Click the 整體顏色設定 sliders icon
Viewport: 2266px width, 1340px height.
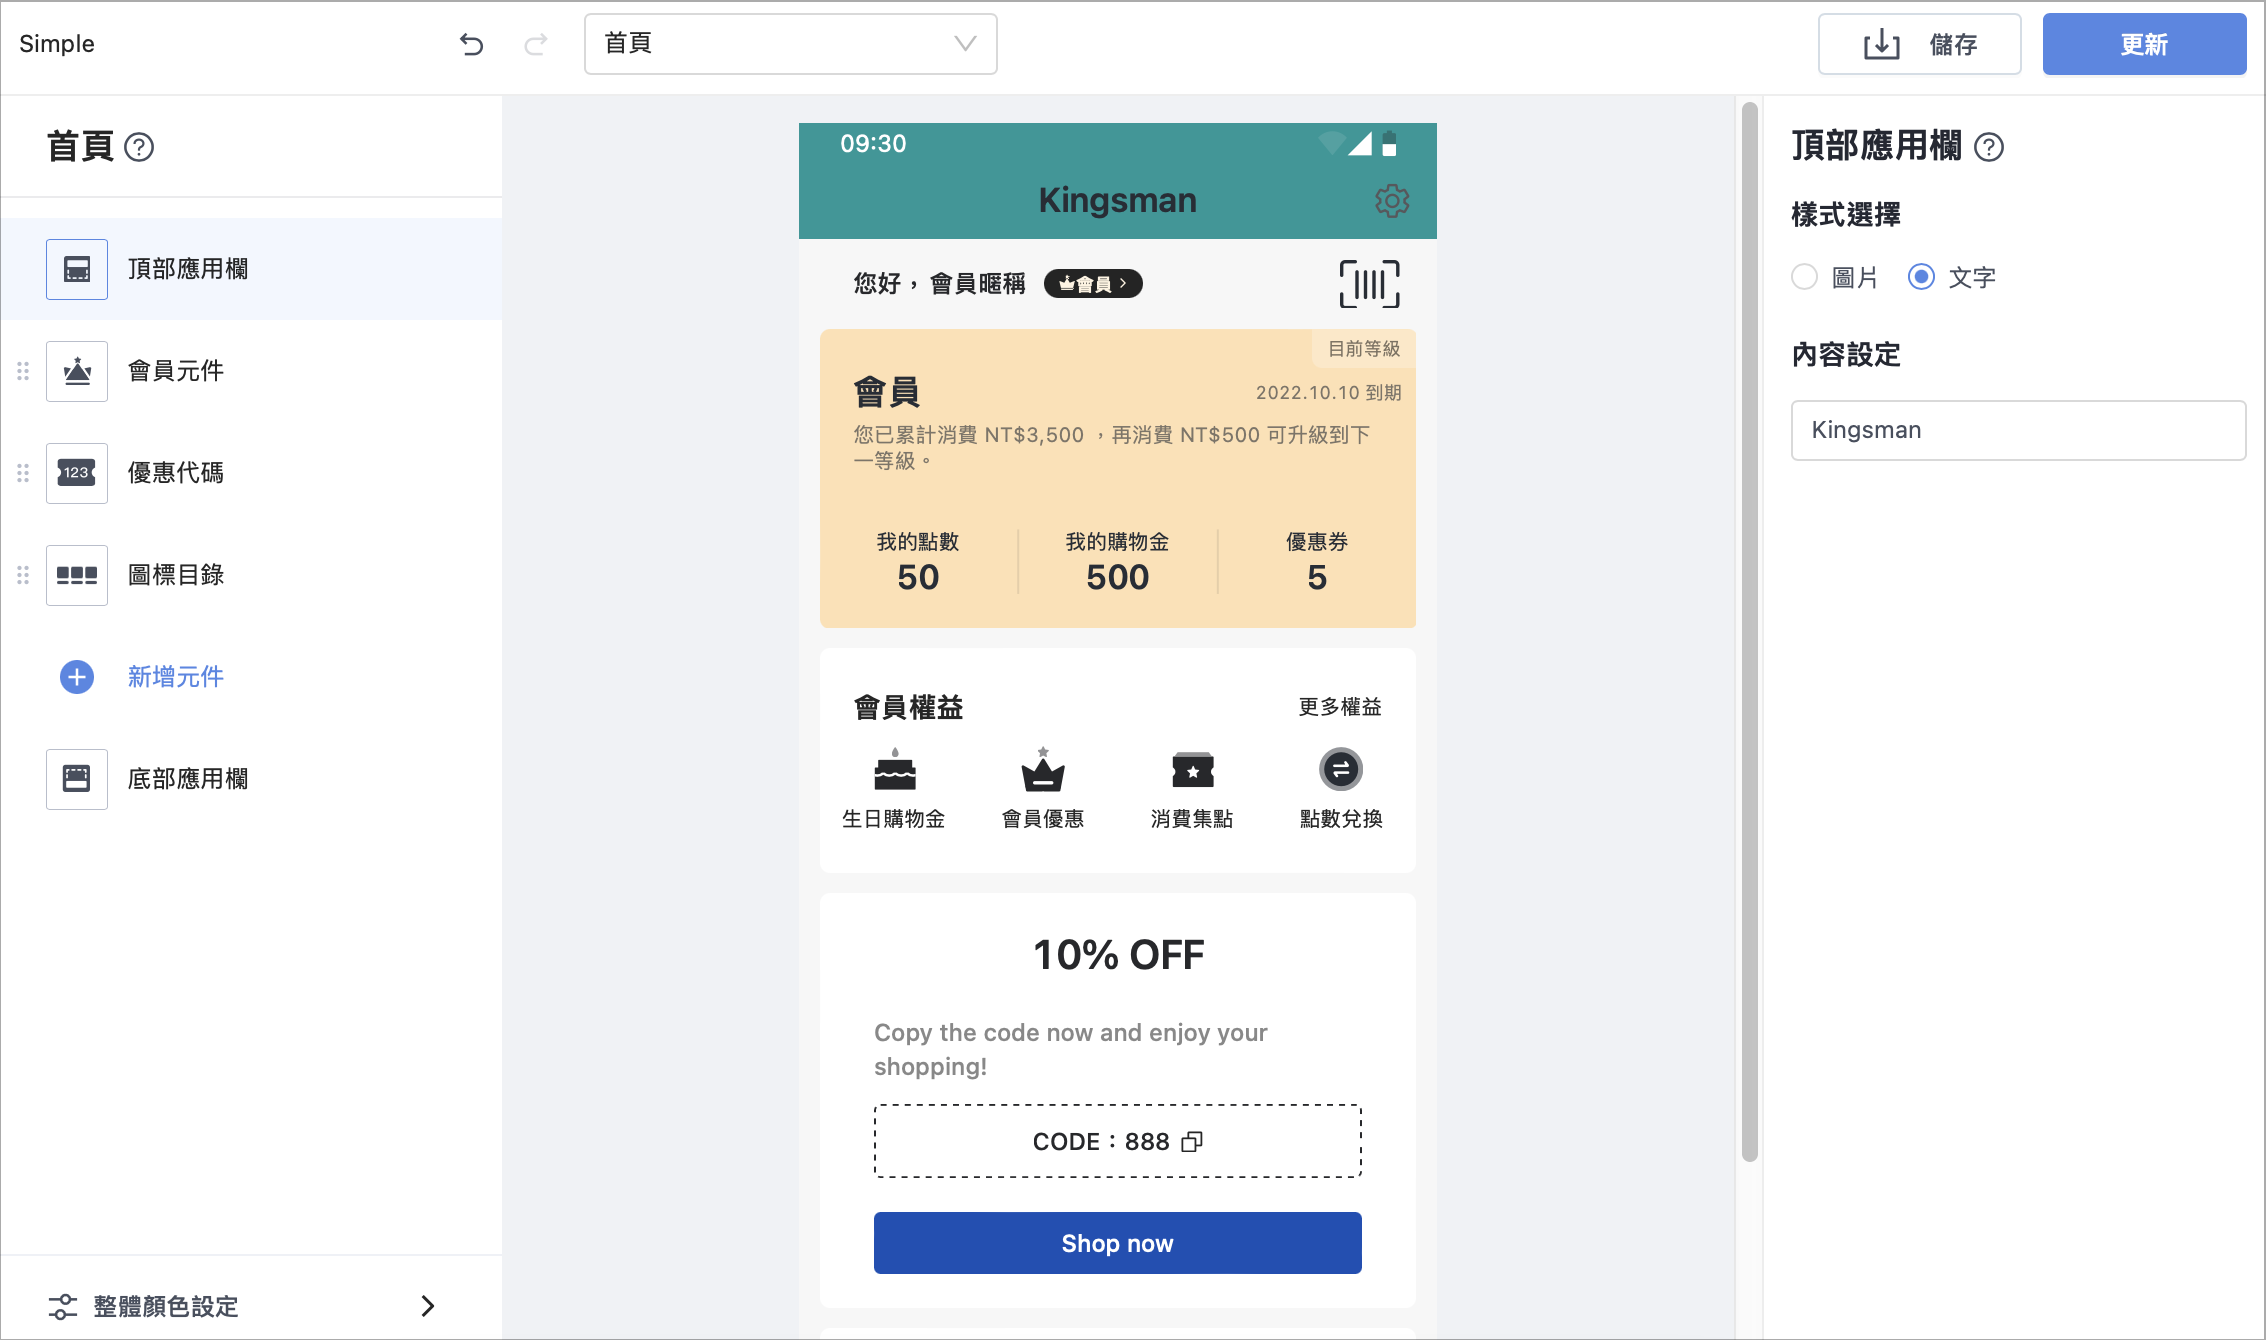pyautogui.click(x=63, y=1306)
